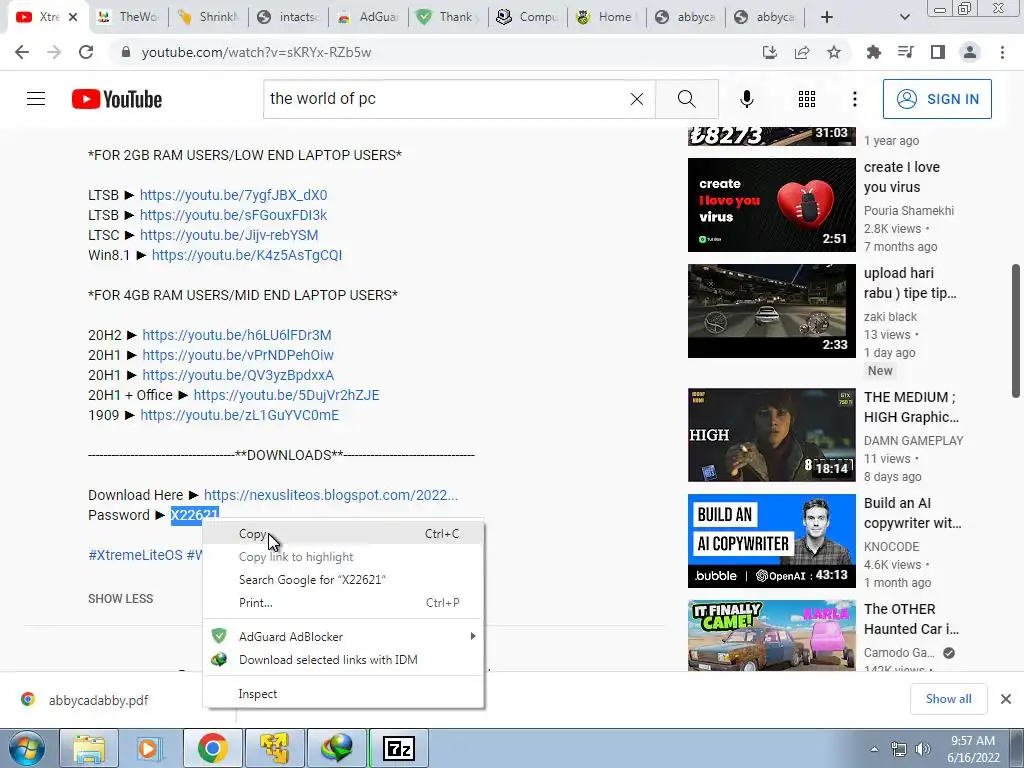Open Internet Download Manager taskbar icon
The height and width of the screenshot is (768, 1024).
click(x=337, y=748)
